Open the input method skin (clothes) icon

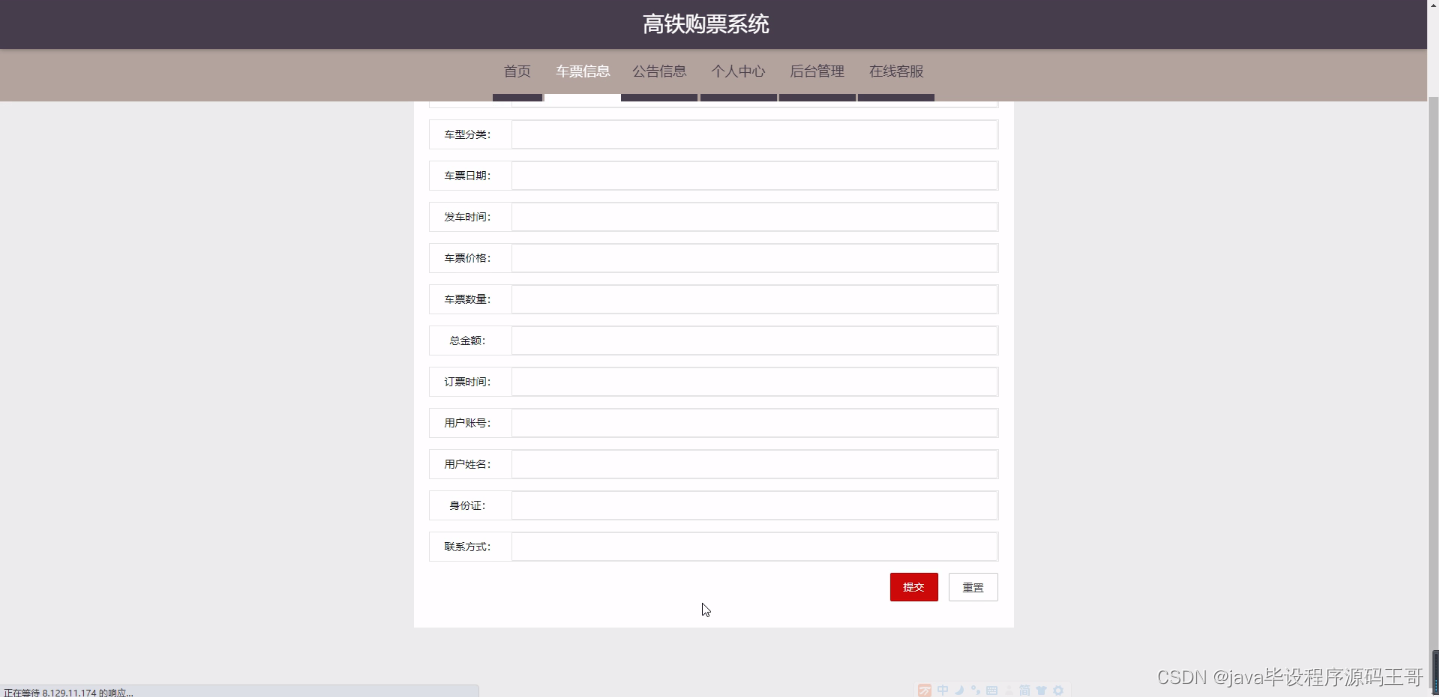pyautogui.click(x=1042, y=690)
